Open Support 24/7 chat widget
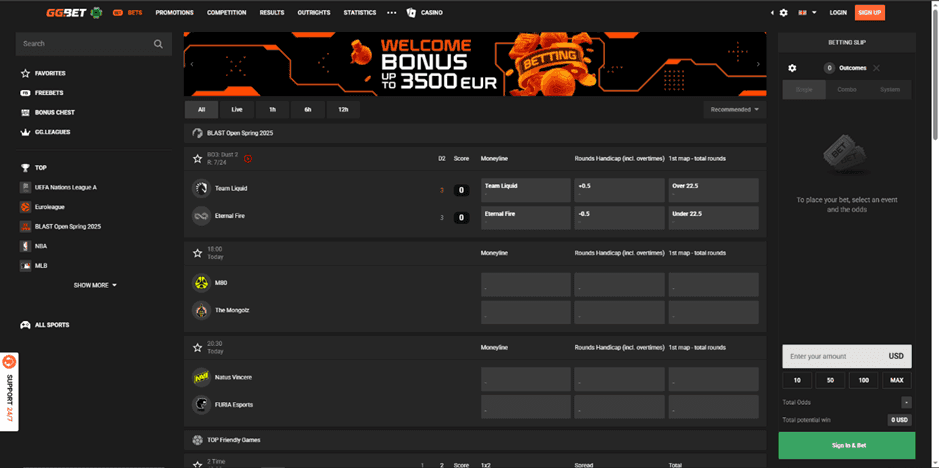 click(x=9, y=390)
